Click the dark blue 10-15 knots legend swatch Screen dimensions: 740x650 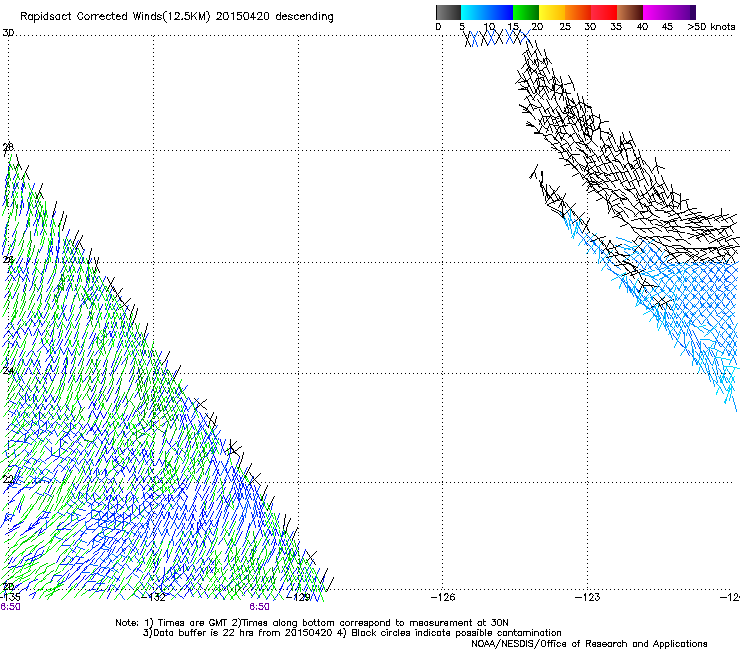(x=500, y=12)
